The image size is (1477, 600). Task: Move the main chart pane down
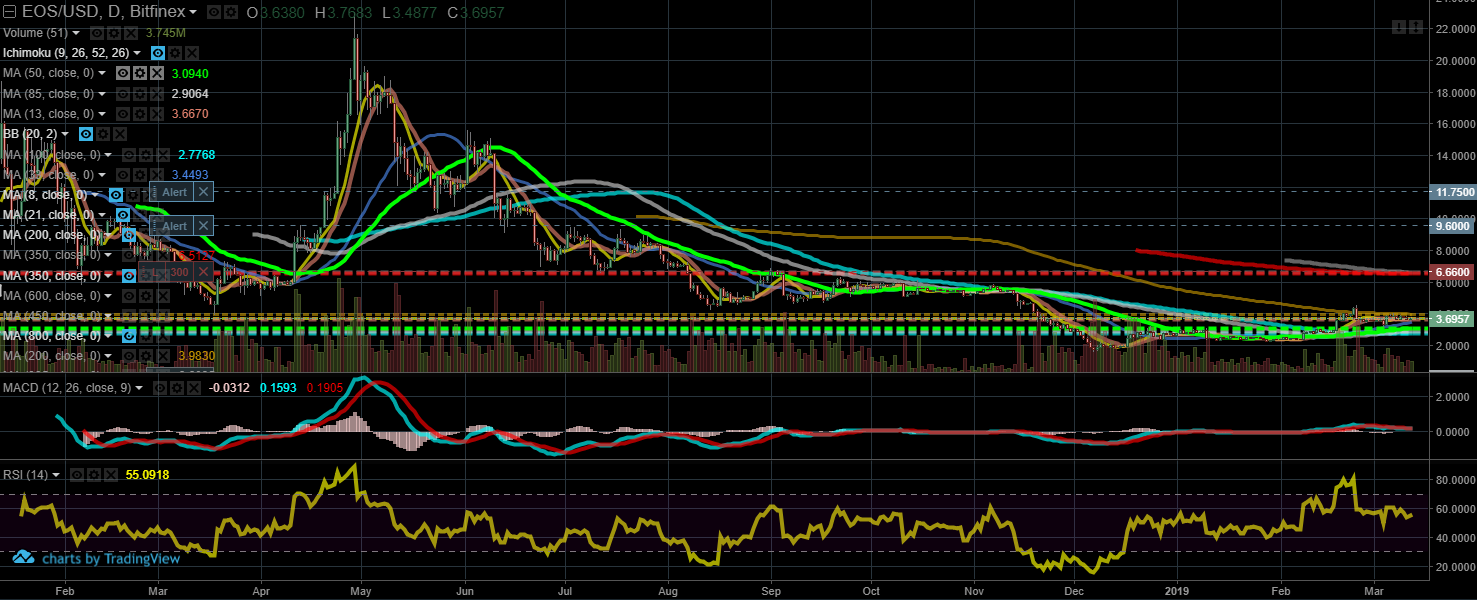[x=1399, y=27]
